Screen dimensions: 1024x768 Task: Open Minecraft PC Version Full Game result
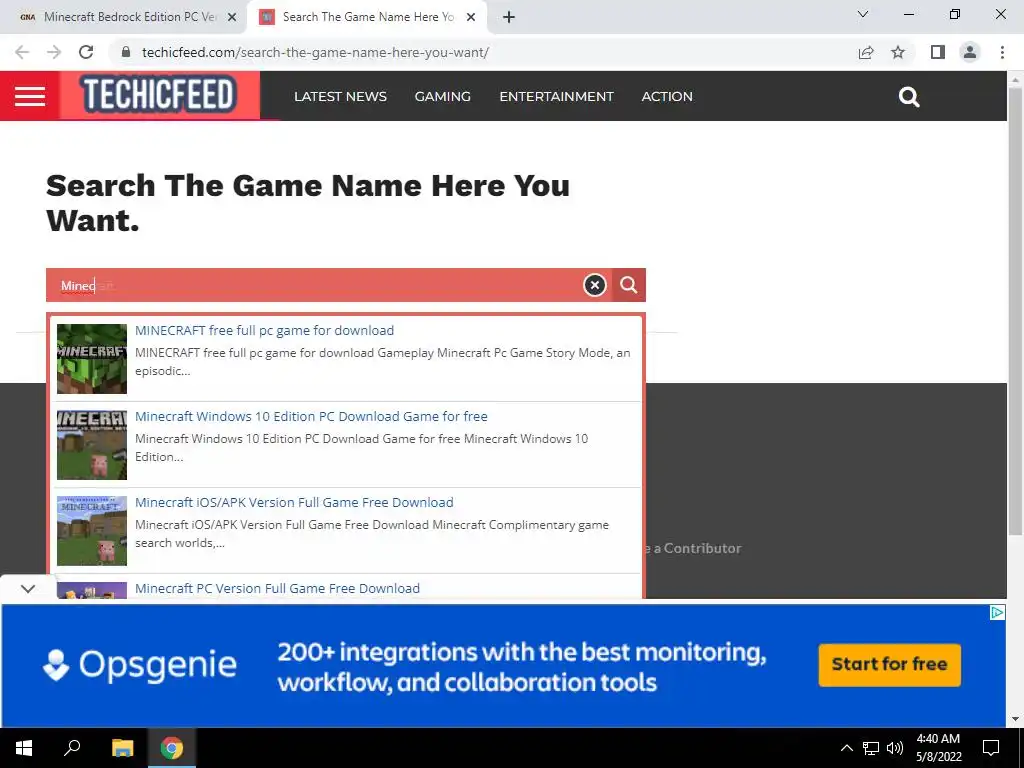pos(278,588)
